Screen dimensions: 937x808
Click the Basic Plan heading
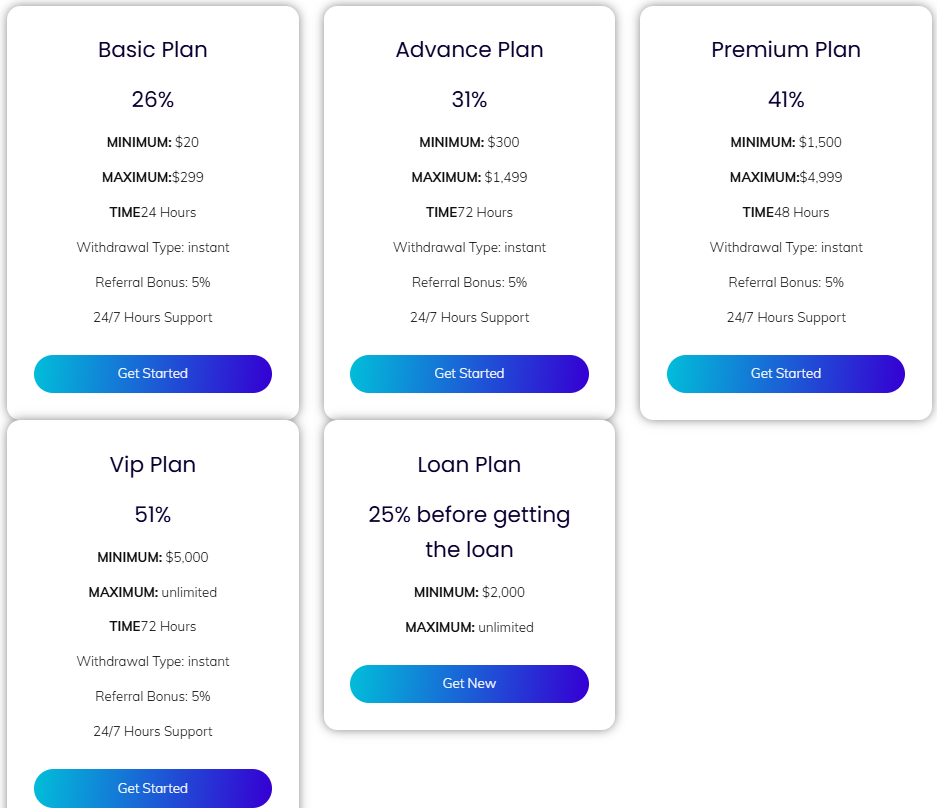coord(153,49)
